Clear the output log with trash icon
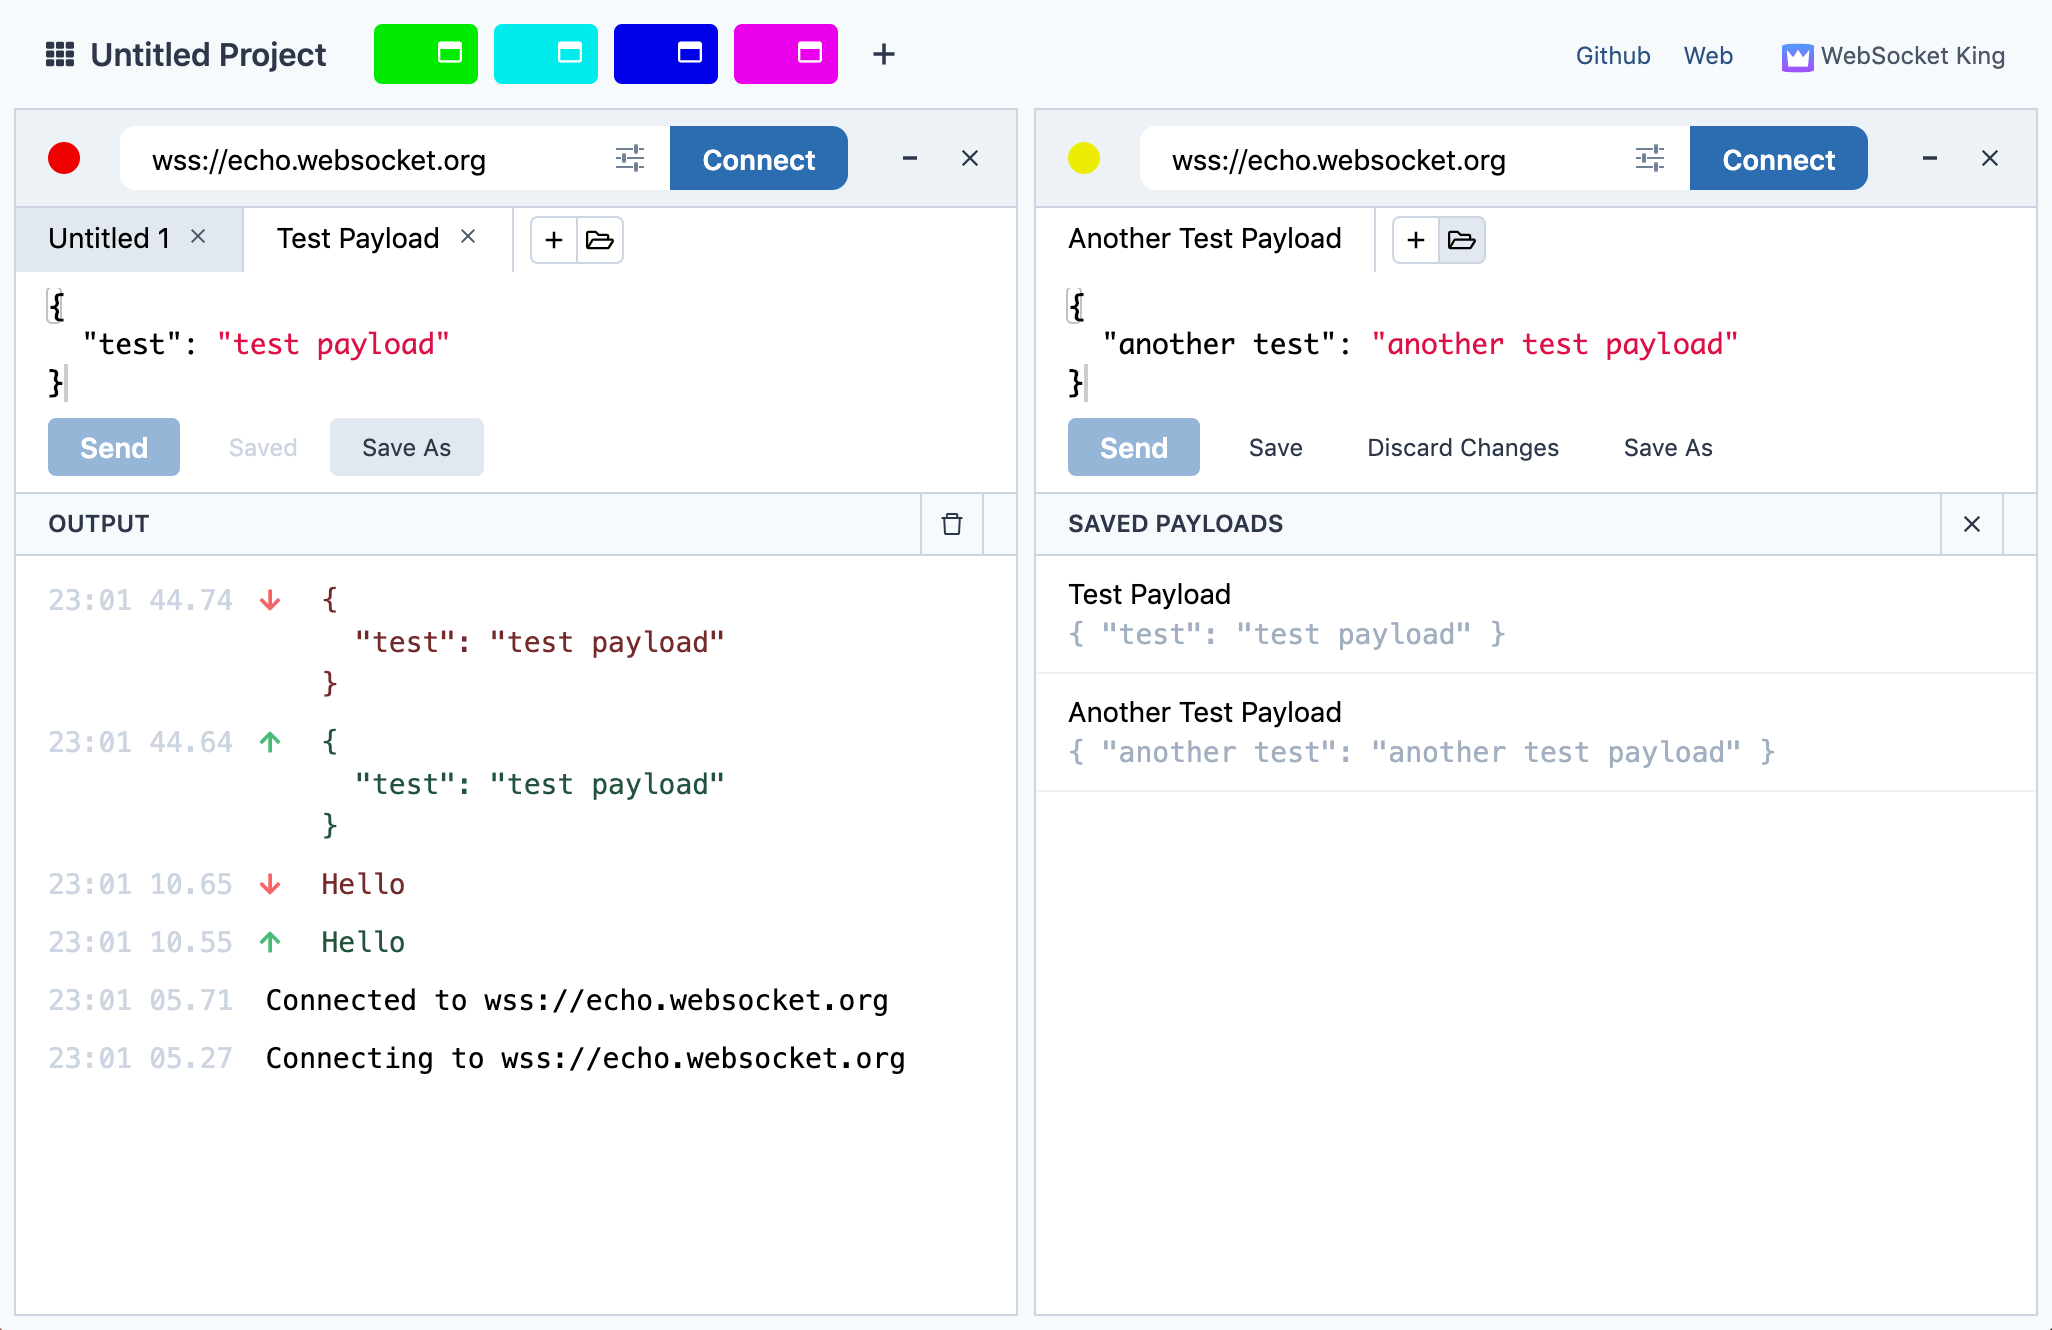 pos(952,524)
